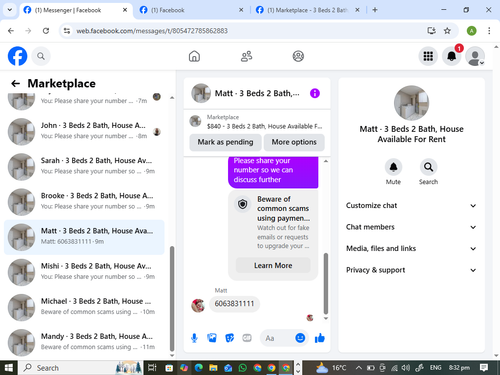This screenshot has width=500, height=375.
Task: Bookmark this page with star
Action: coord(447,31)
